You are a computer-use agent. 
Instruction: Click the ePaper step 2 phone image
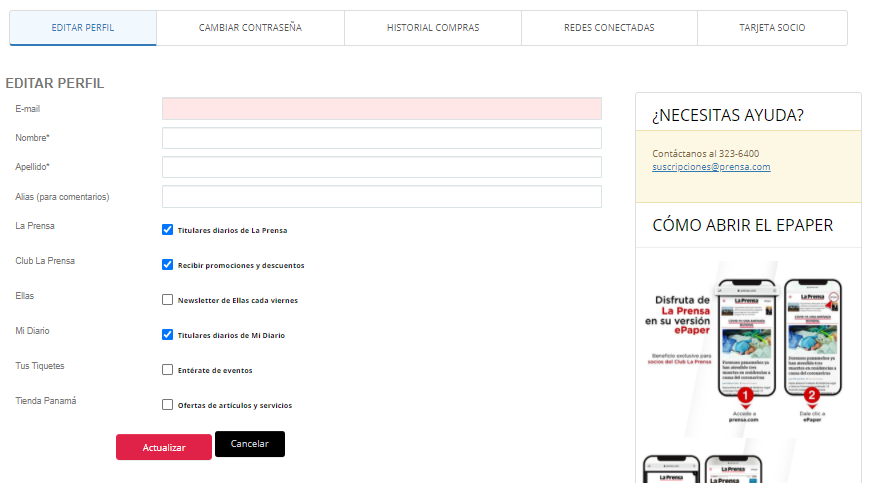tap(813, 338)
